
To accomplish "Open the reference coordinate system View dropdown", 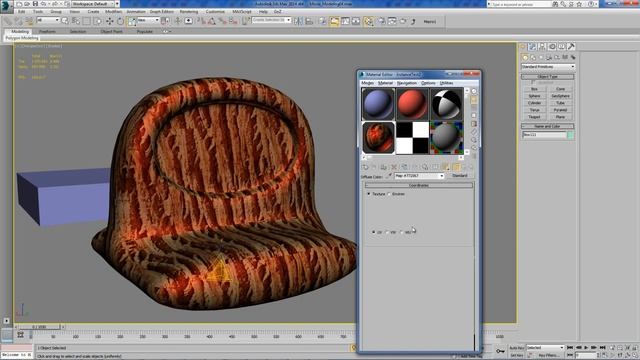I will click(x=148, y=20).
